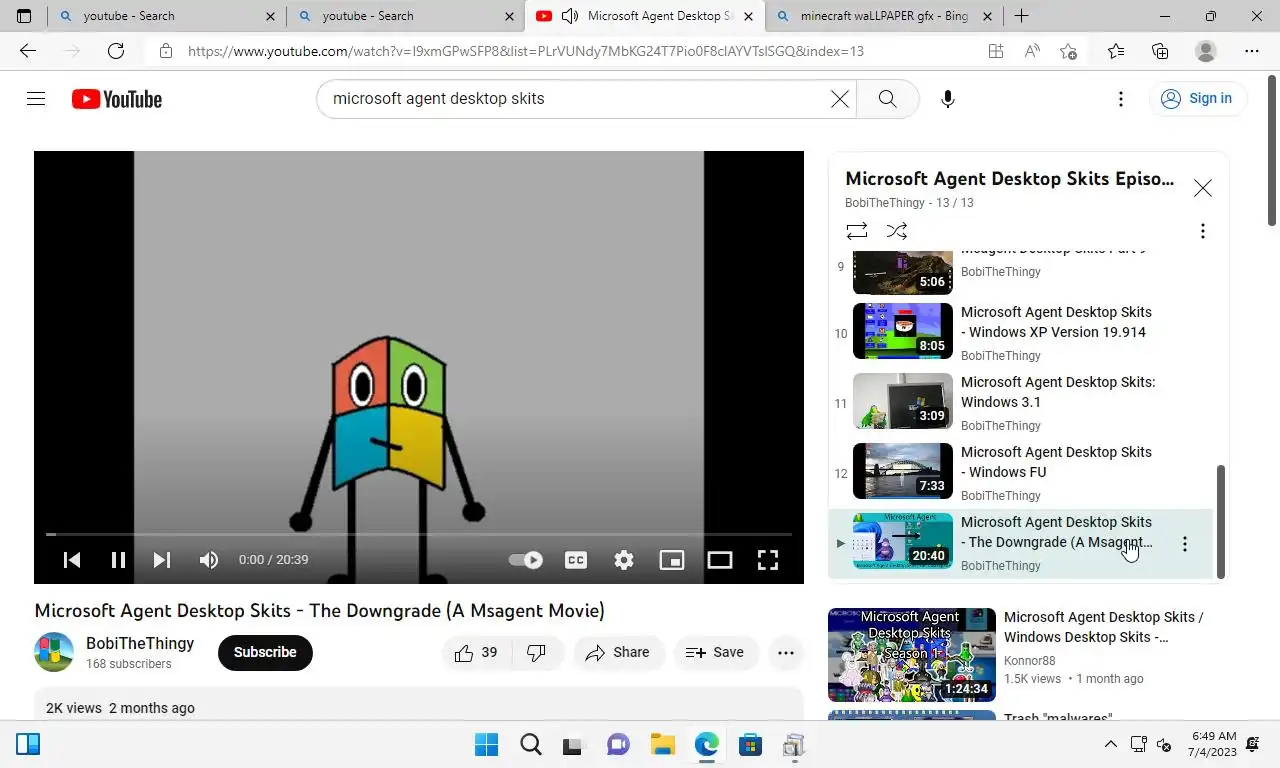Viewport: 1280px width, 768px height.
Task: Mute the video player volume
Action: point(209,560)
